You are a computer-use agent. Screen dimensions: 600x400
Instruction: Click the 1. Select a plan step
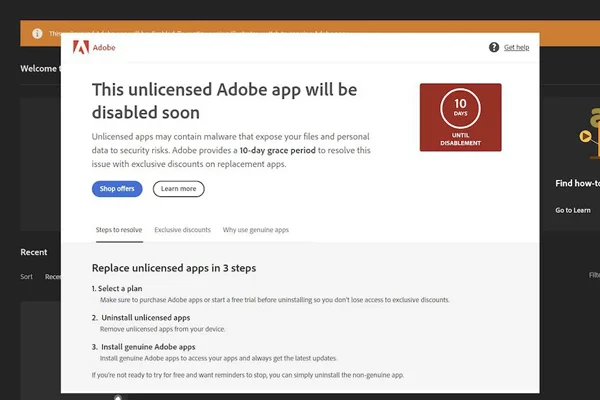[117, 288]
